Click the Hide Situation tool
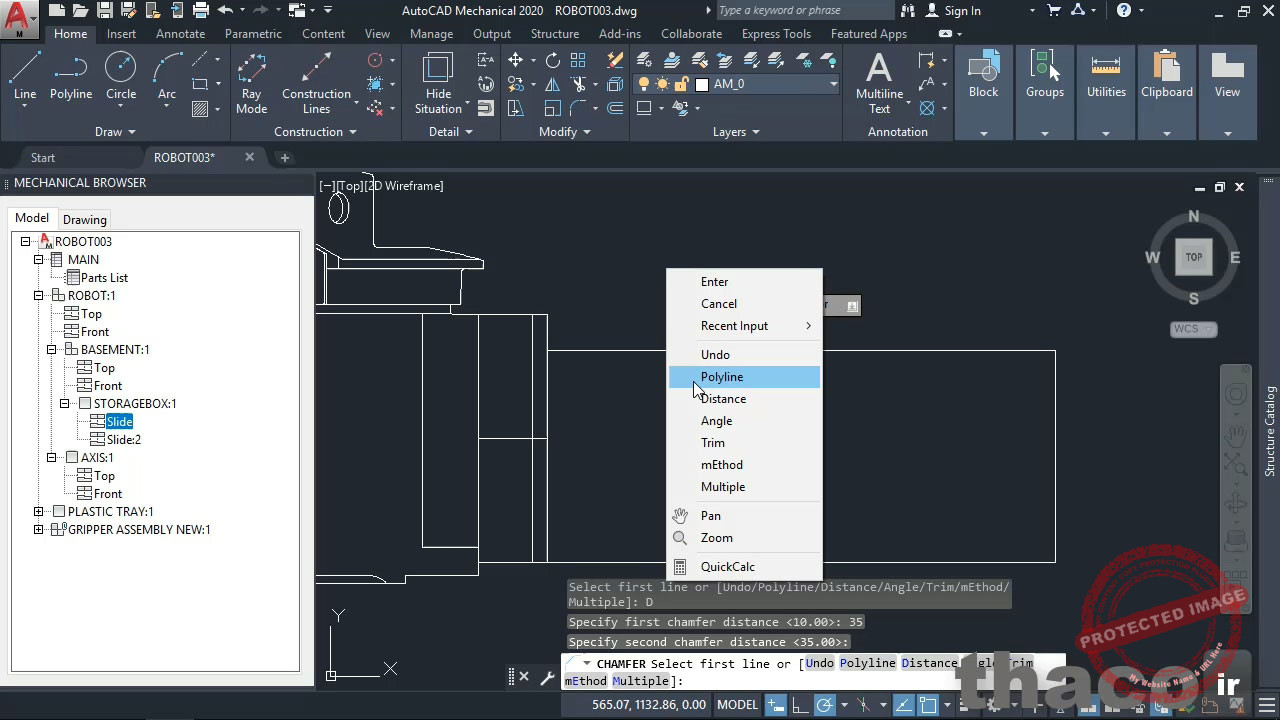This screenshot has width=1280, height=720. pyautogui.click(x=438, y=84)
